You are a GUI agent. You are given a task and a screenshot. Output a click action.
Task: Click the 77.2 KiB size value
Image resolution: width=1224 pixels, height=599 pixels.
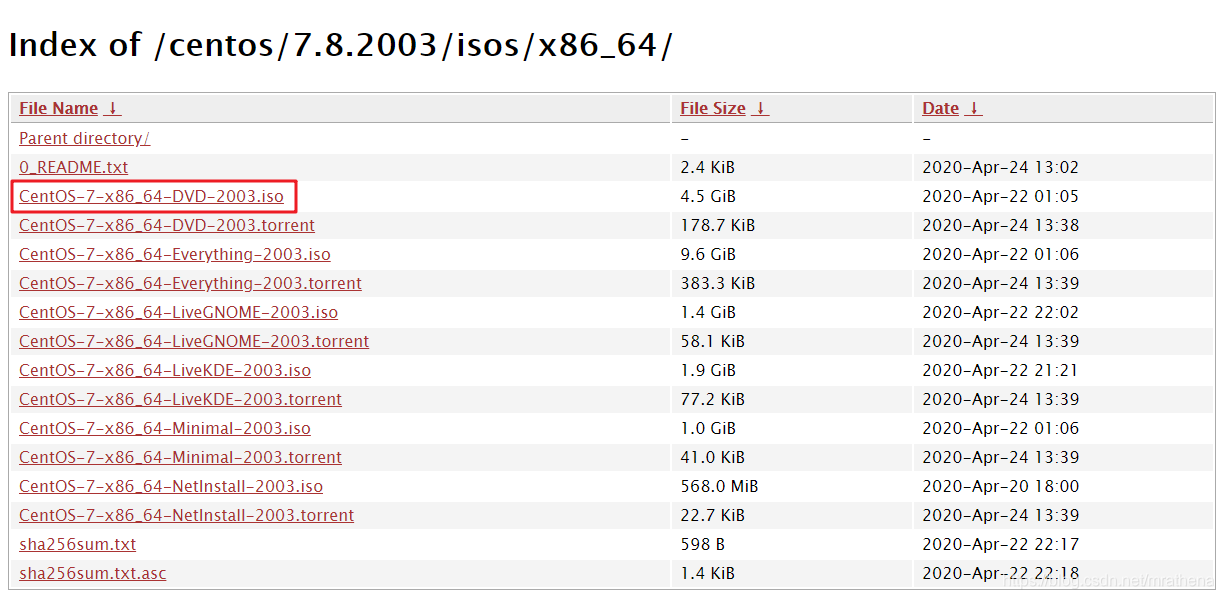(x=712, y=399)
